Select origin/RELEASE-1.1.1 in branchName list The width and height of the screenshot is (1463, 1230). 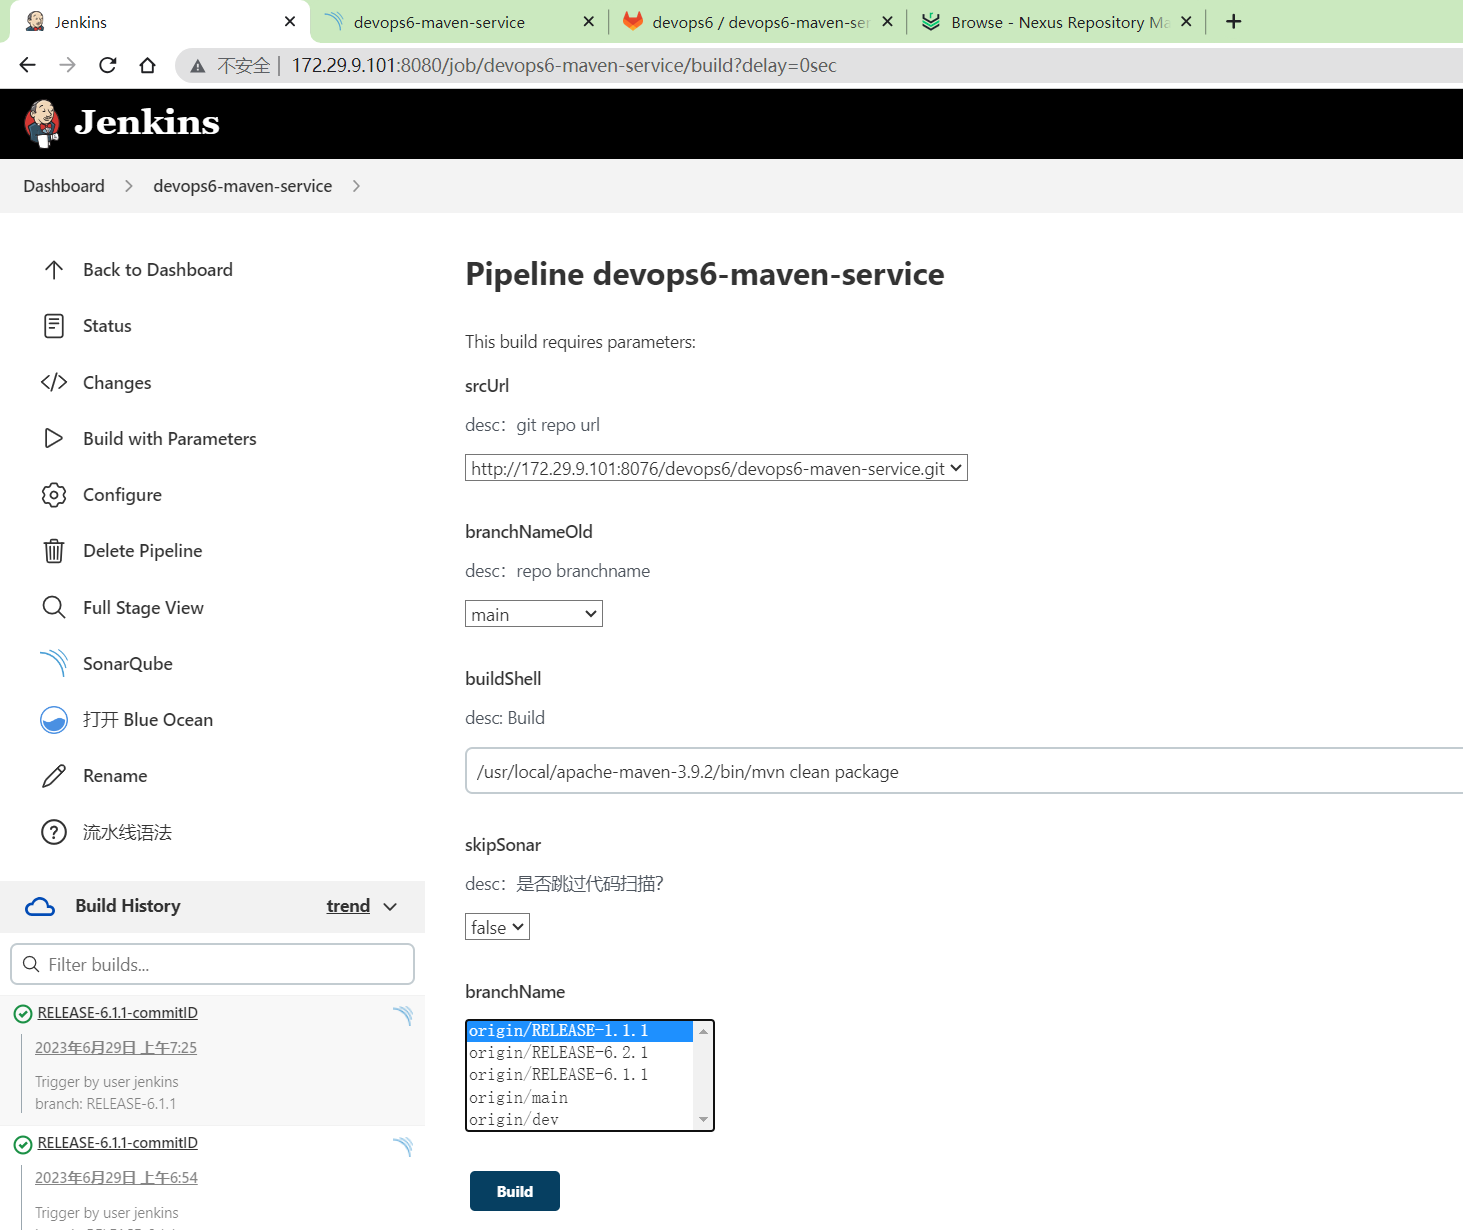580,1030
